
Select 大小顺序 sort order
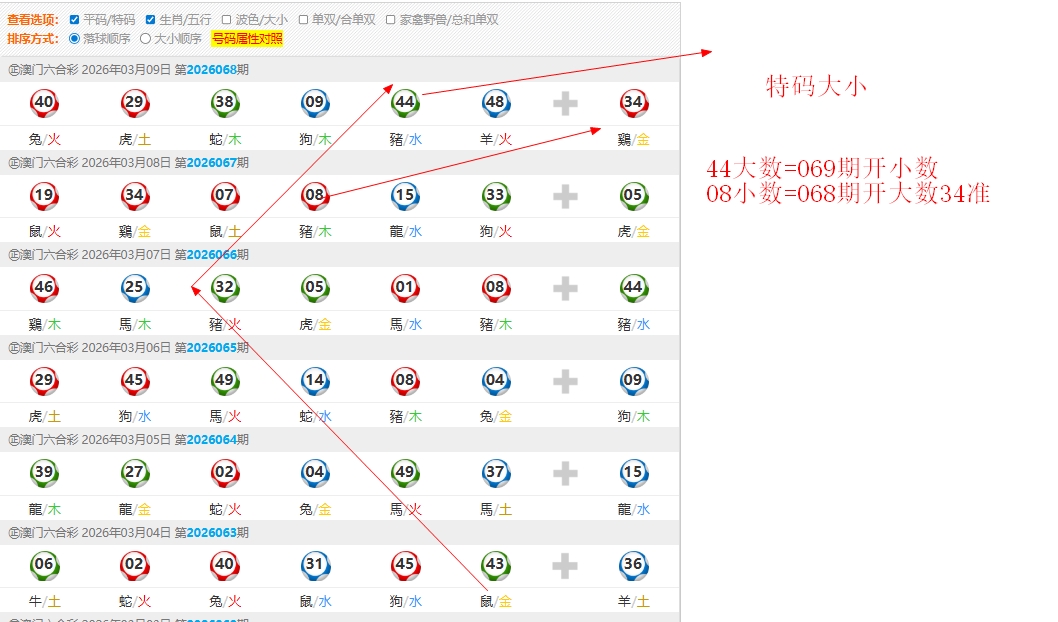coord(145,39)
